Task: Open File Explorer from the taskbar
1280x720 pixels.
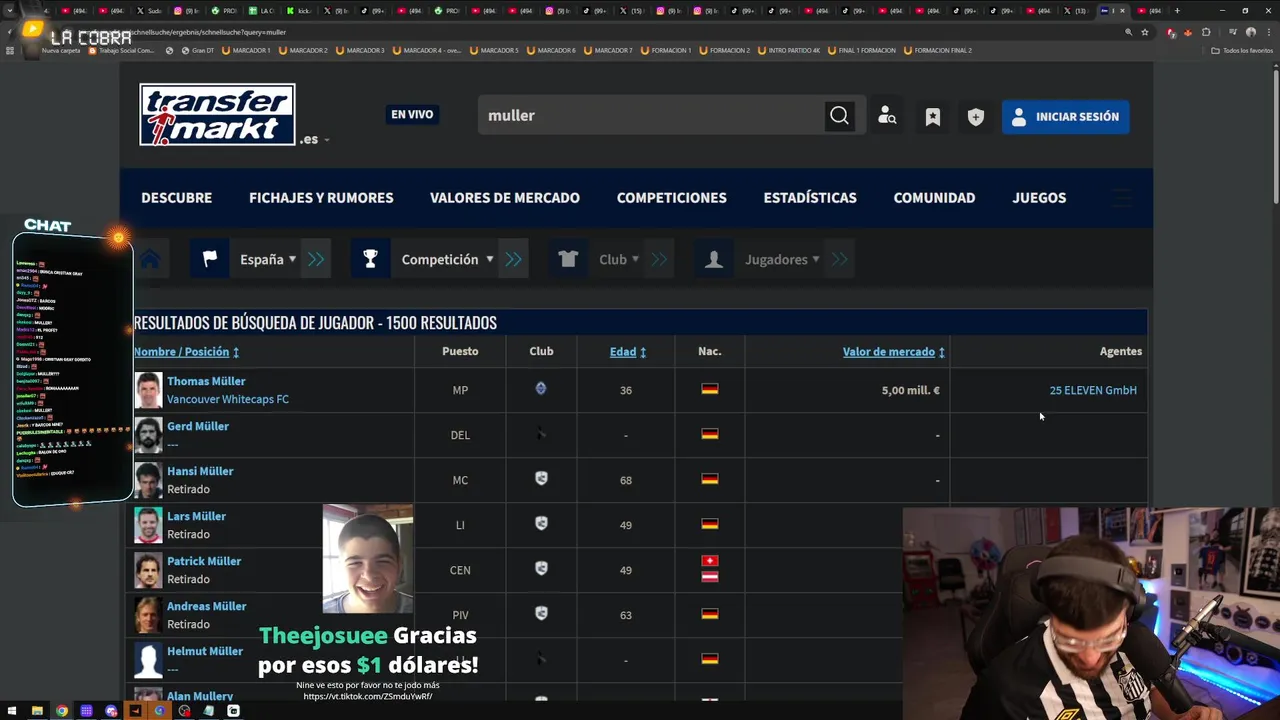Action: [x=37, y=711]
